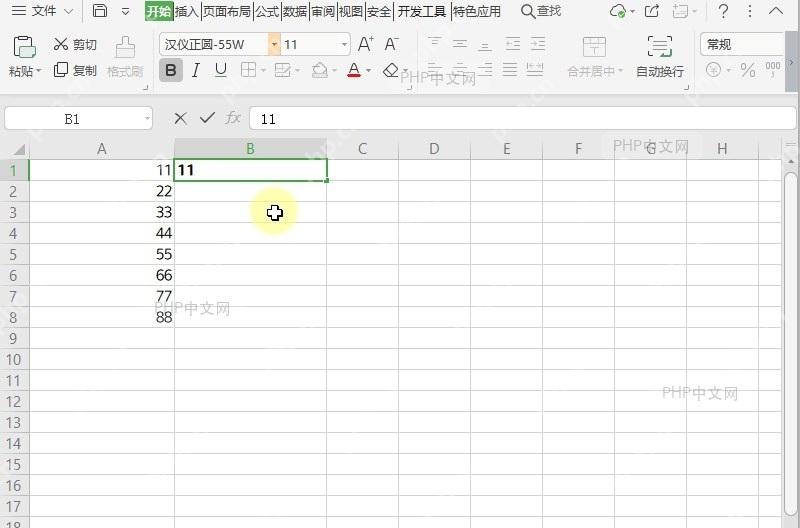Switch to the 插入 tab

(186, 11)
